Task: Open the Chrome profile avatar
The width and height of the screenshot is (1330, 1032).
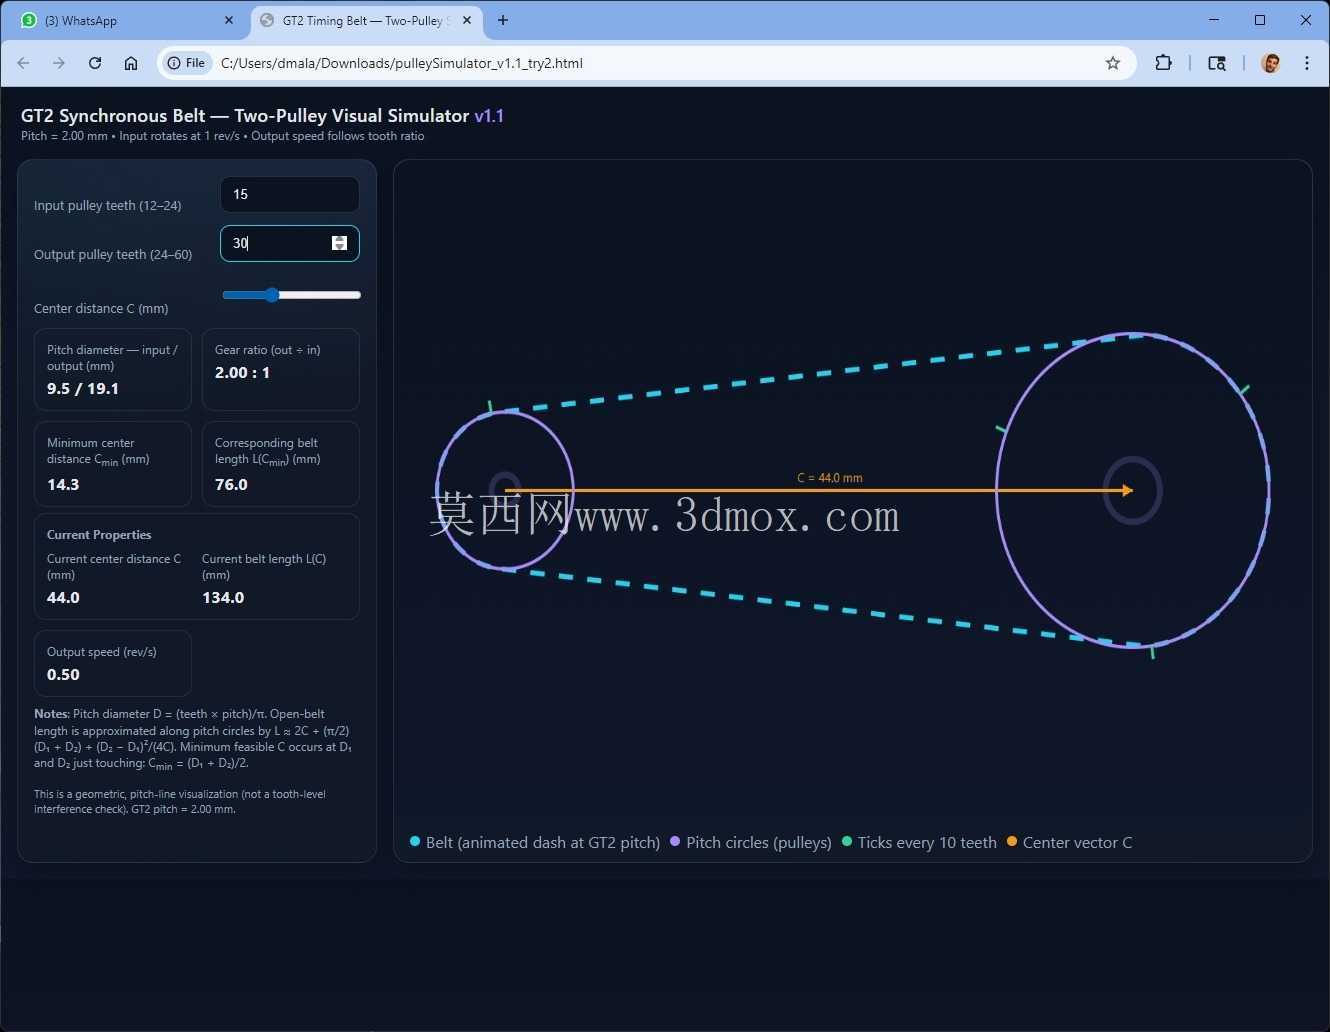Action: click(x=1271, y=63)
